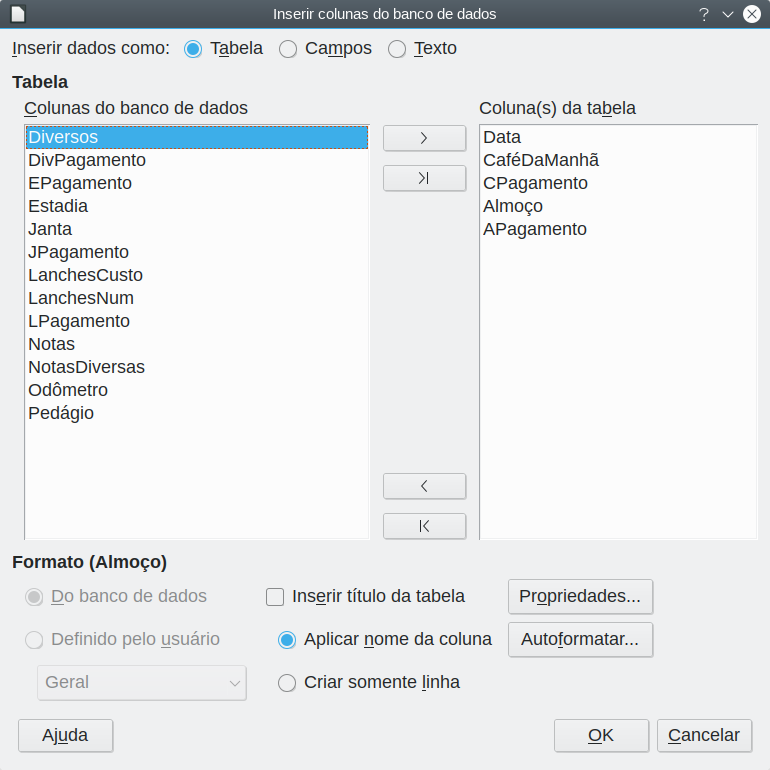This screenshot has width=770, height=770.
Task: Open Propriedades dialog
Action: [x=580, y=596]
